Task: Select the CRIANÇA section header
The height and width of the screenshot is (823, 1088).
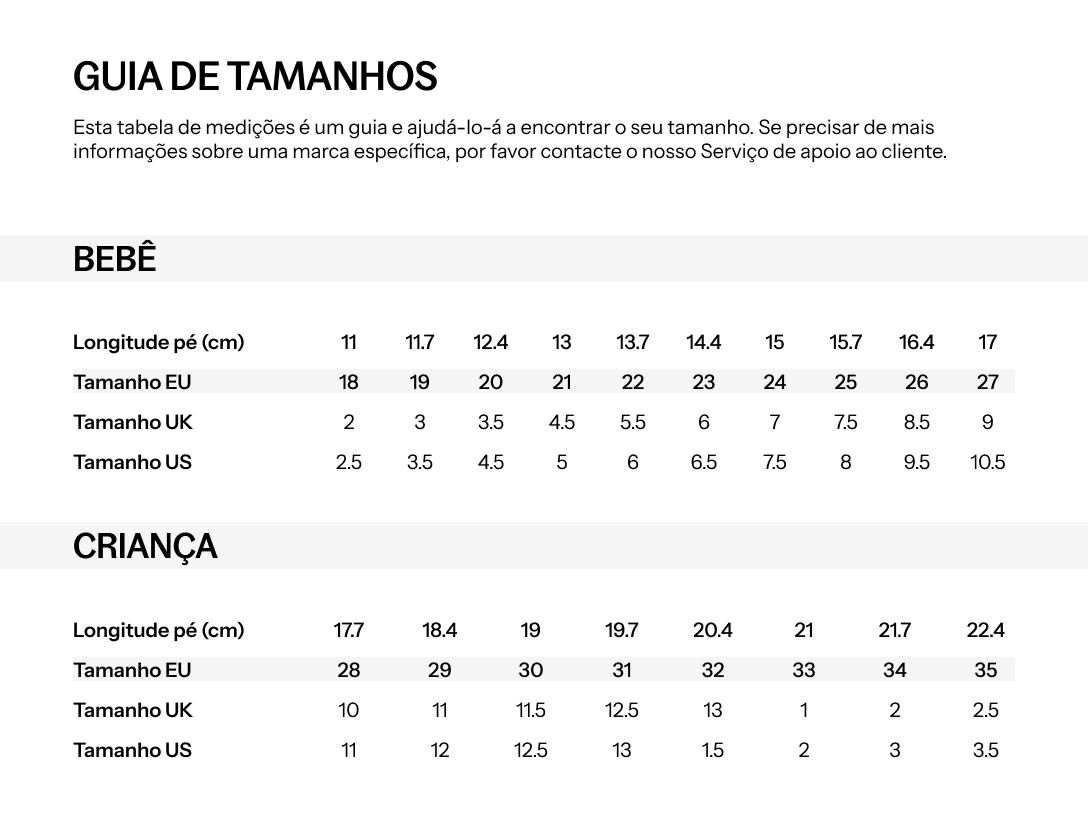Action: [x=145, y=547]
